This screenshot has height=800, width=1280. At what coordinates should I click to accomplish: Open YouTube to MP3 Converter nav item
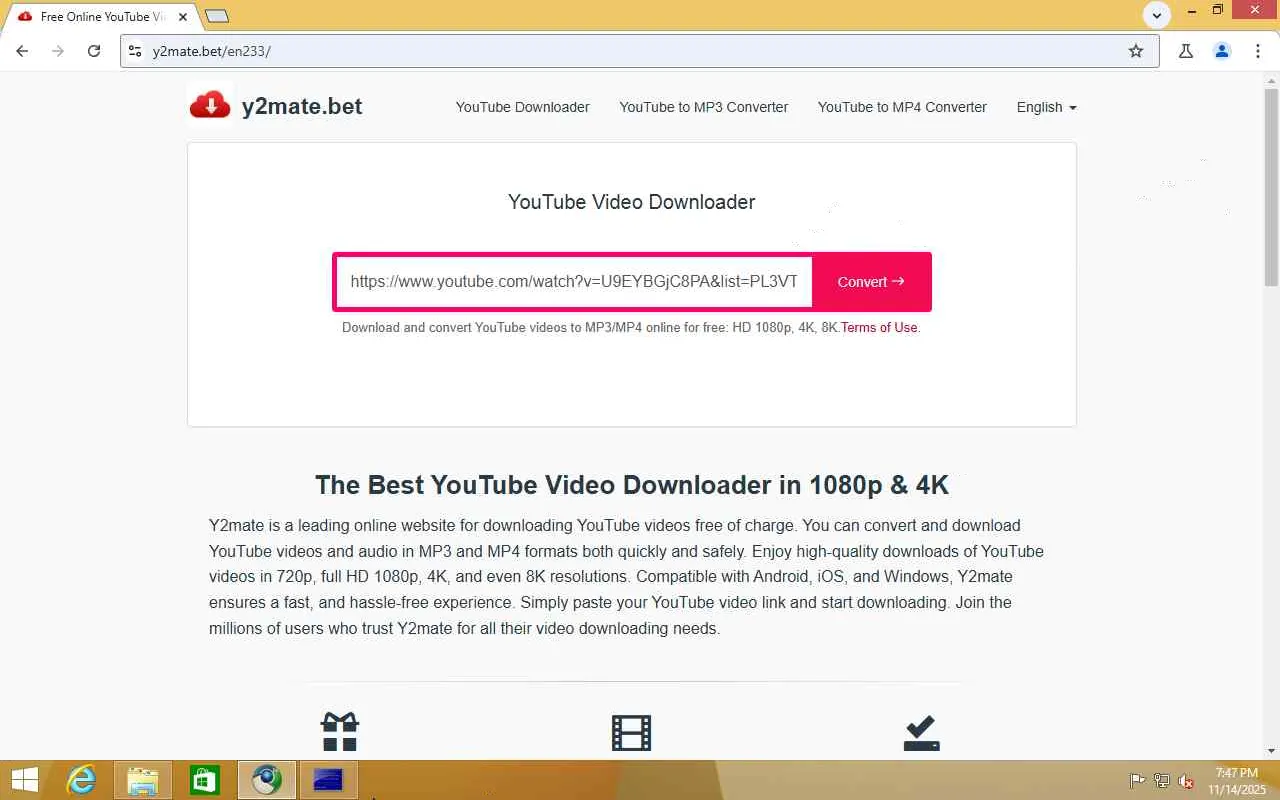click(x=704, y=107)
